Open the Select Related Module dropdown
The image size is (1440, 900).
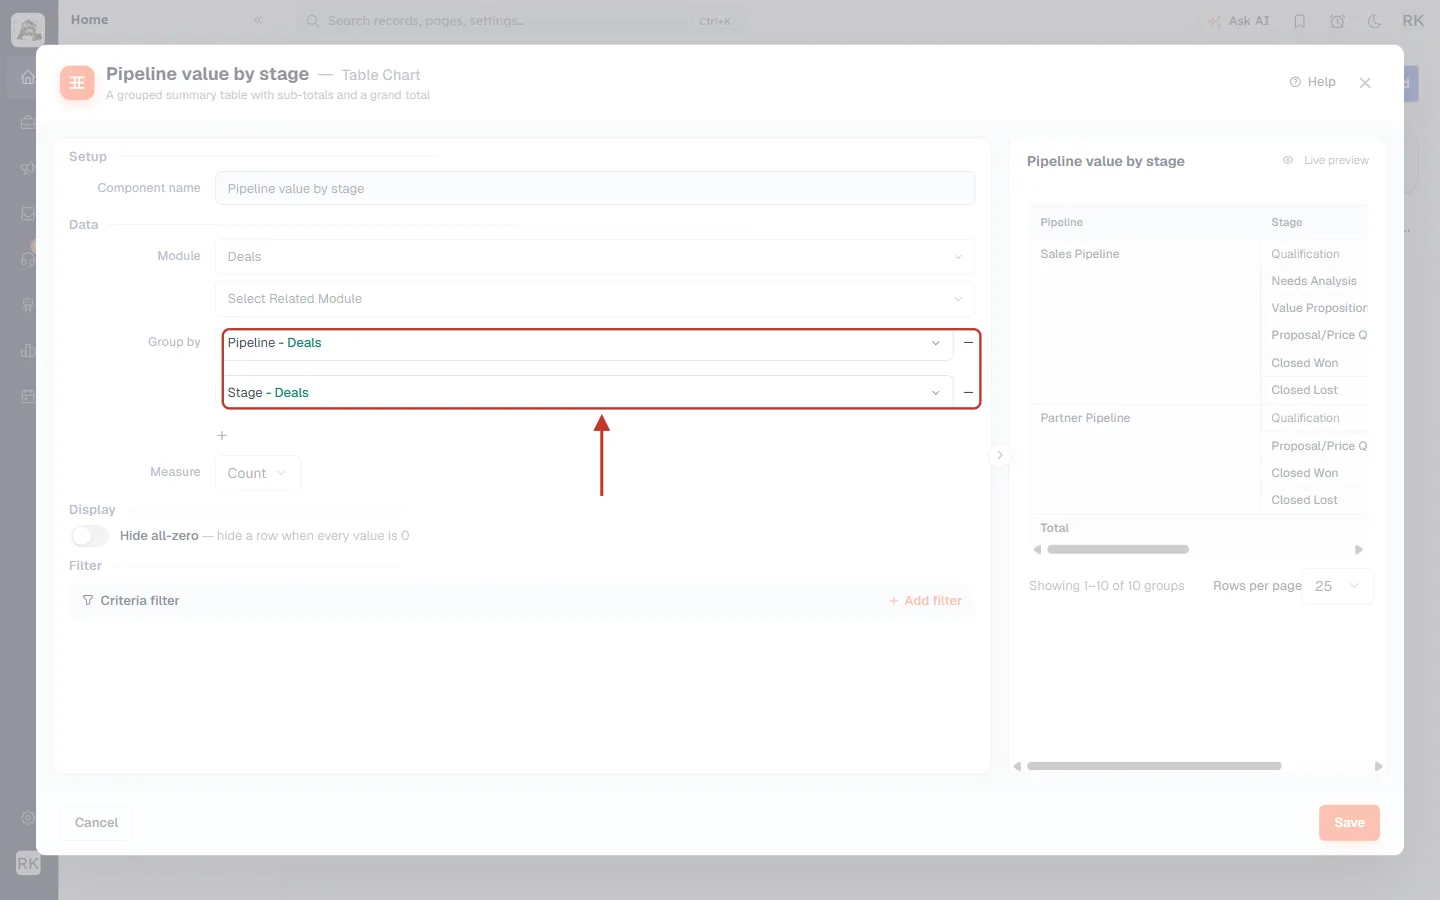pyautogui.click(x=595, y=299)
